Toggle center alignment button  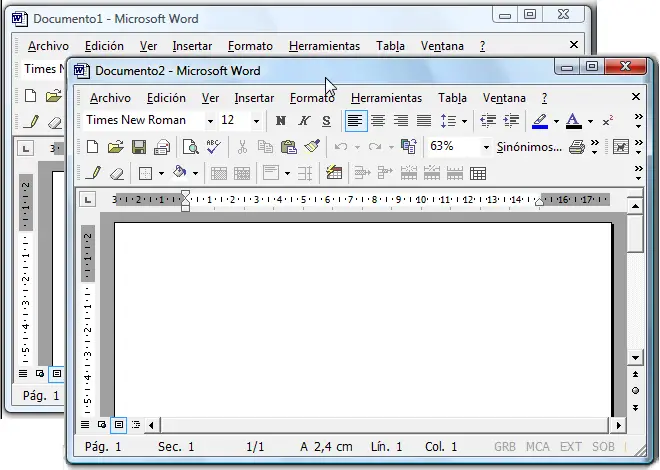[378, 121]
